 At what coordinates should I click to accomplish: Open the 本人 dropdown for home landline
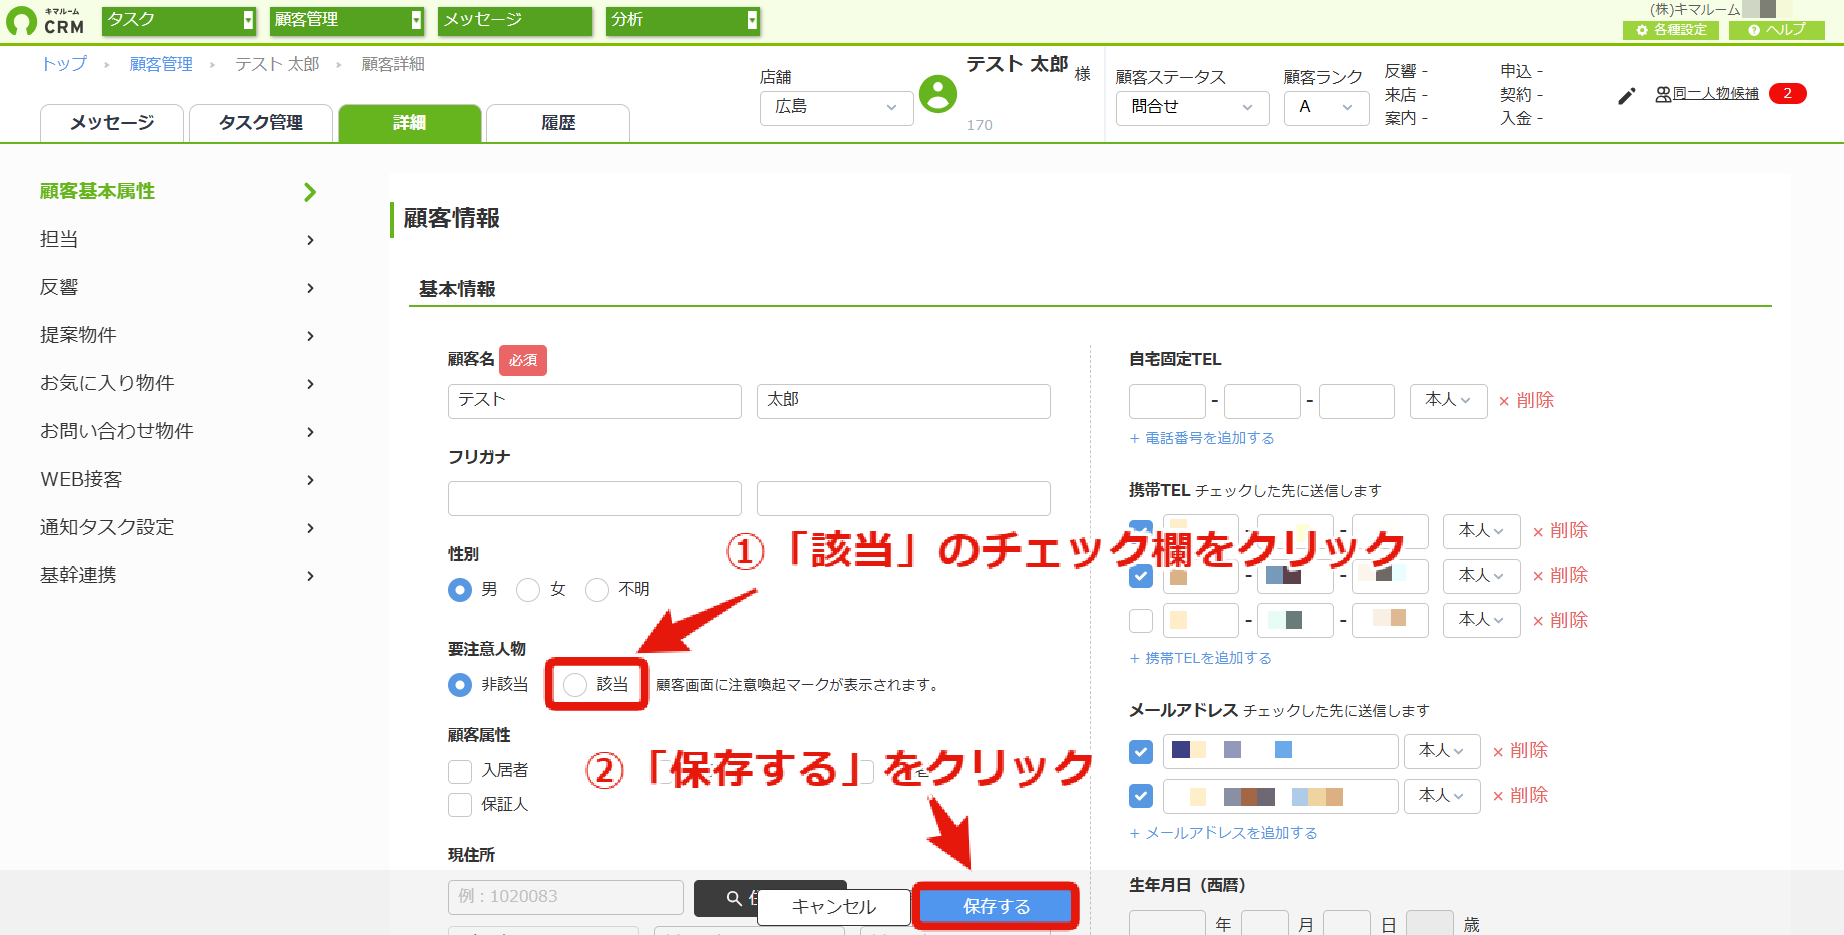pos(1449,401)
